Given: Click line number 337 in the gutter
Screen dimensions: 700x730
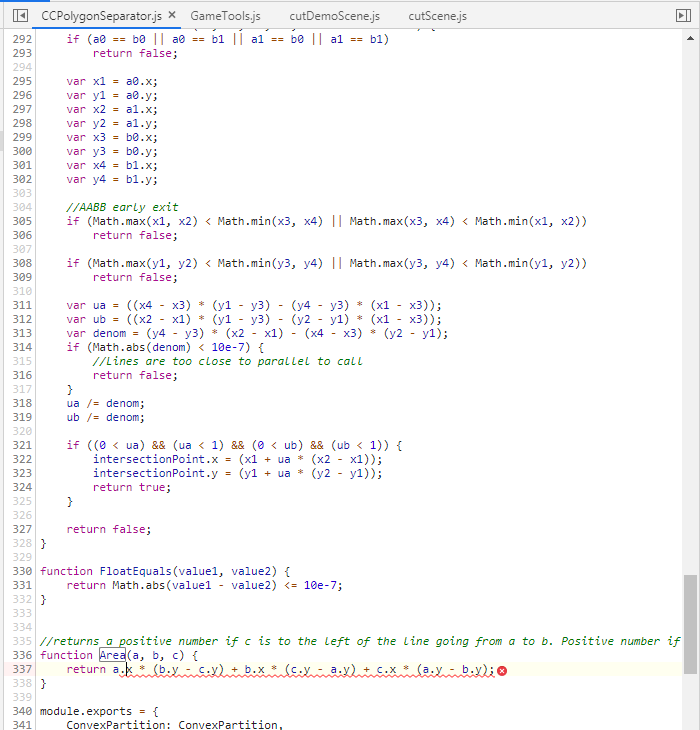Looking at the screenshot, I should point(22,669).
